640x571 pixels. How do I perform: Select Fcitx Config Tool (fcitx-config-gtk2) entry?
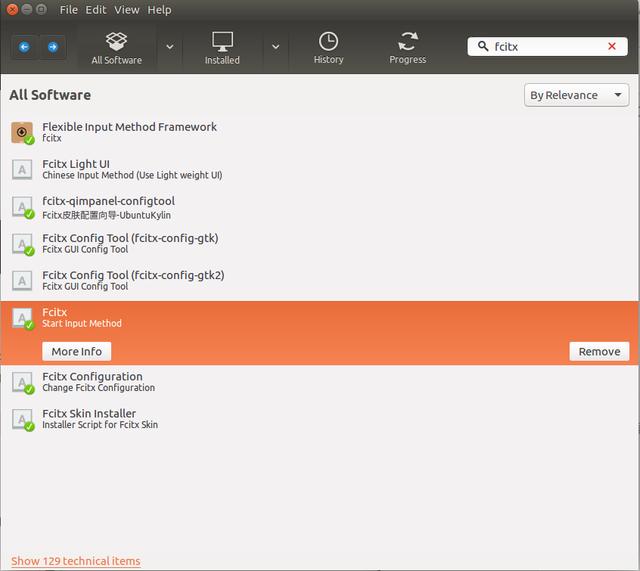pos(319,281)
